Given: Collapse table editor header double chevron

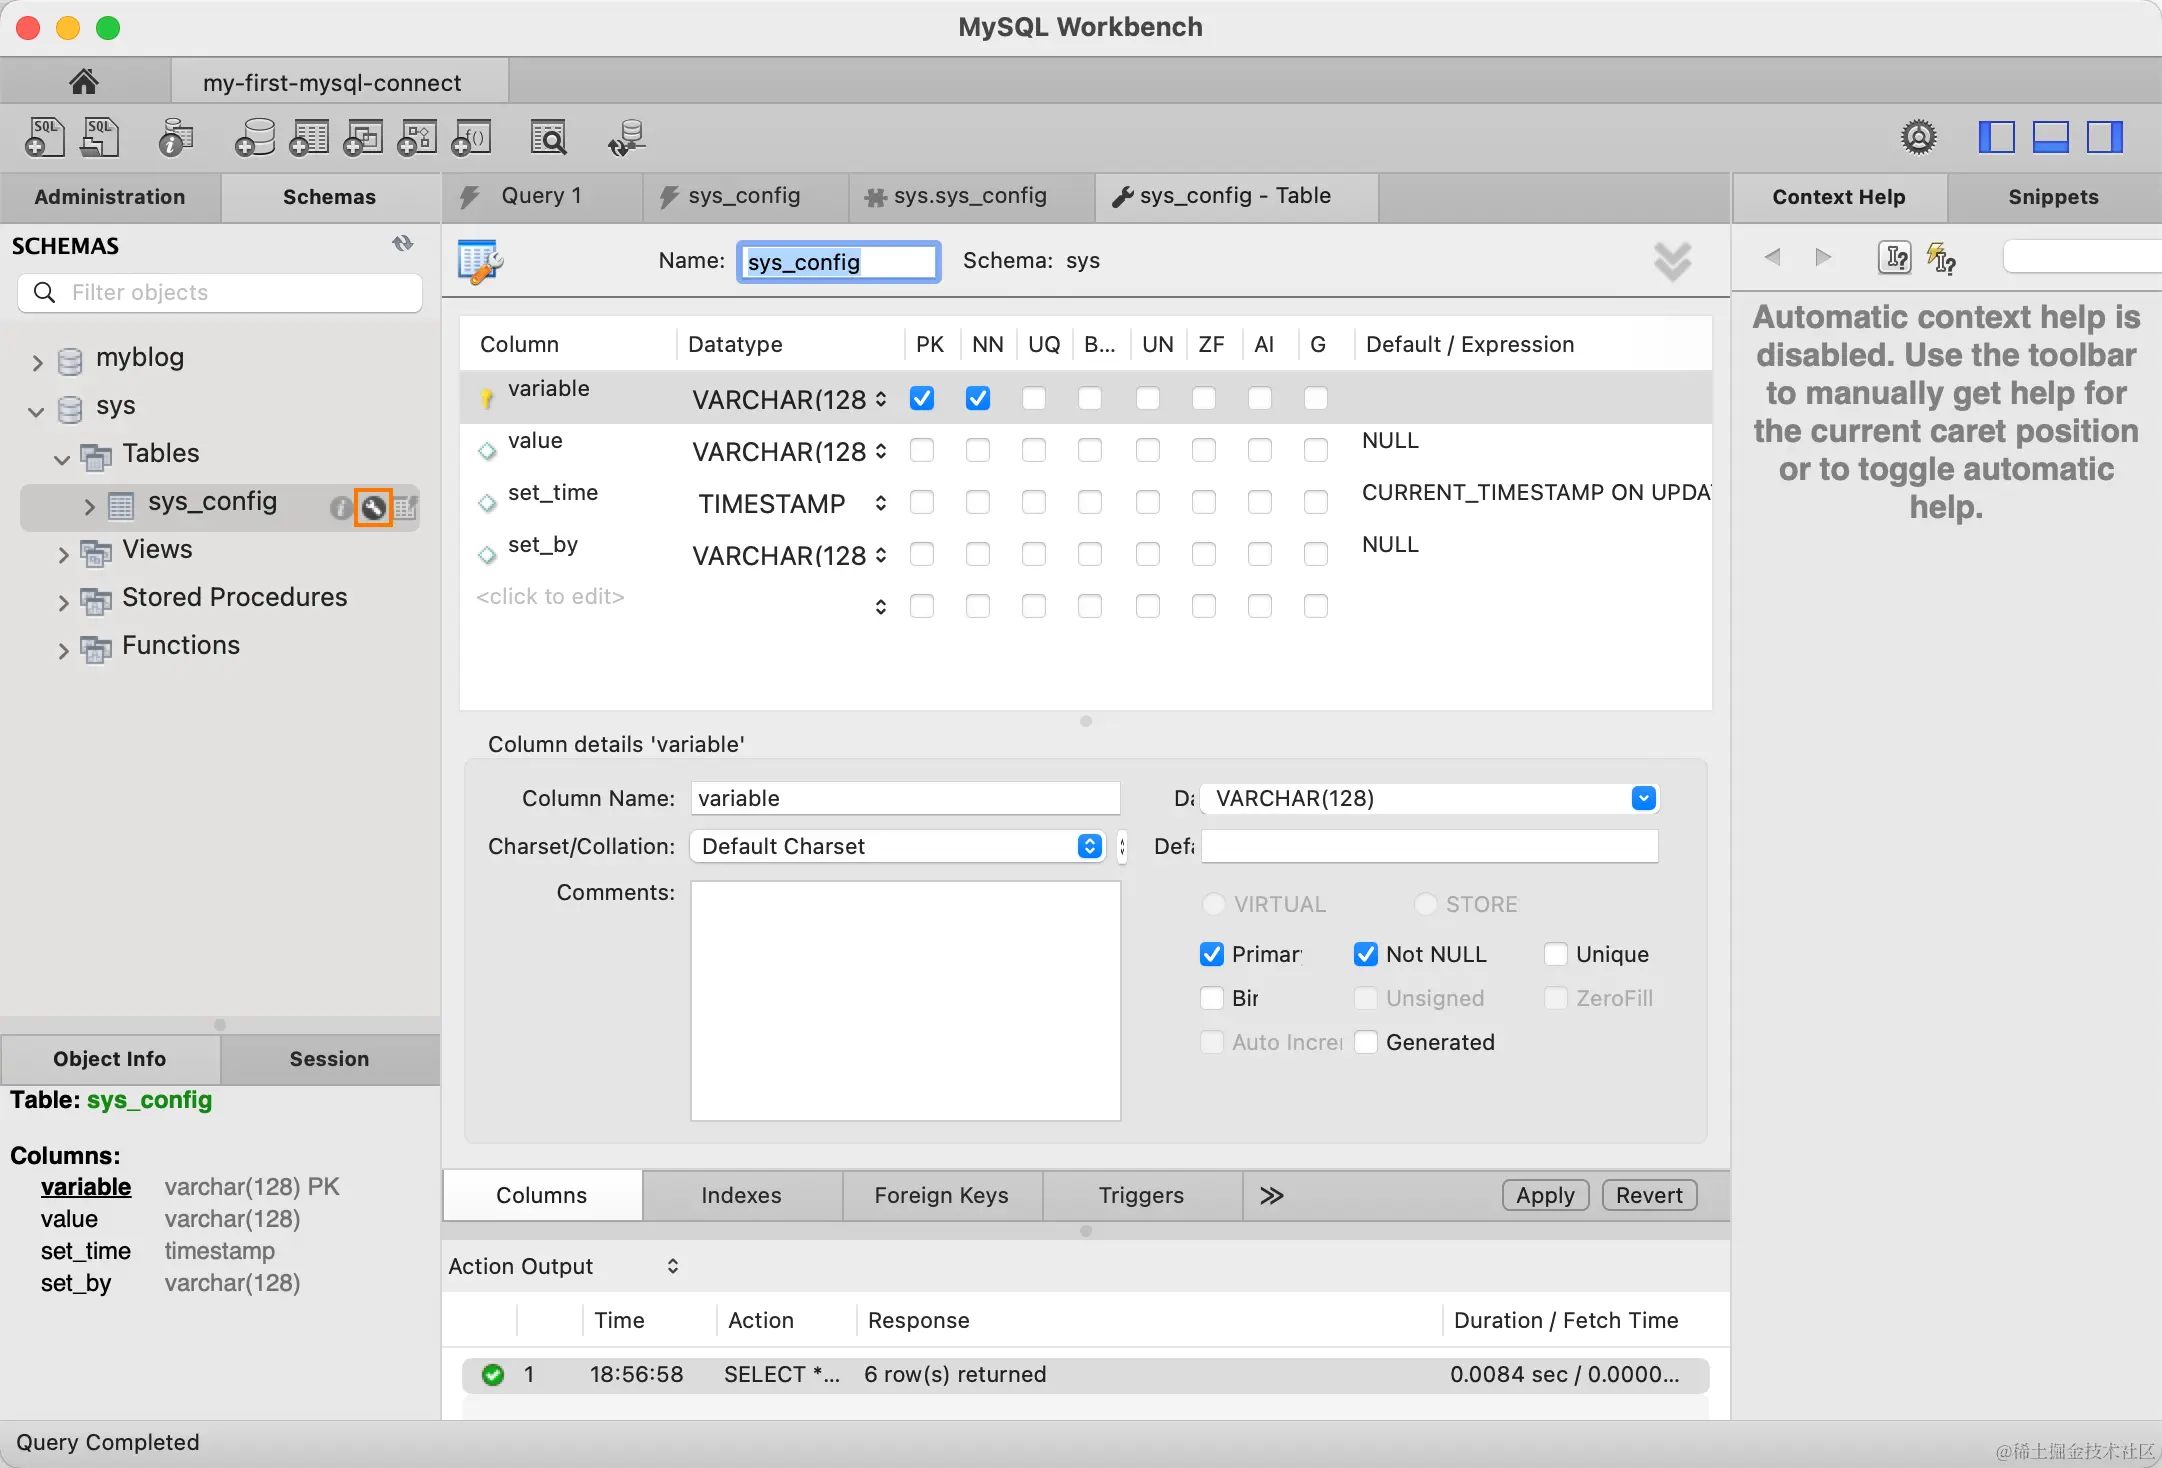Looking at the screenshot, I should pyautogui.click(x=1672, y=262).
